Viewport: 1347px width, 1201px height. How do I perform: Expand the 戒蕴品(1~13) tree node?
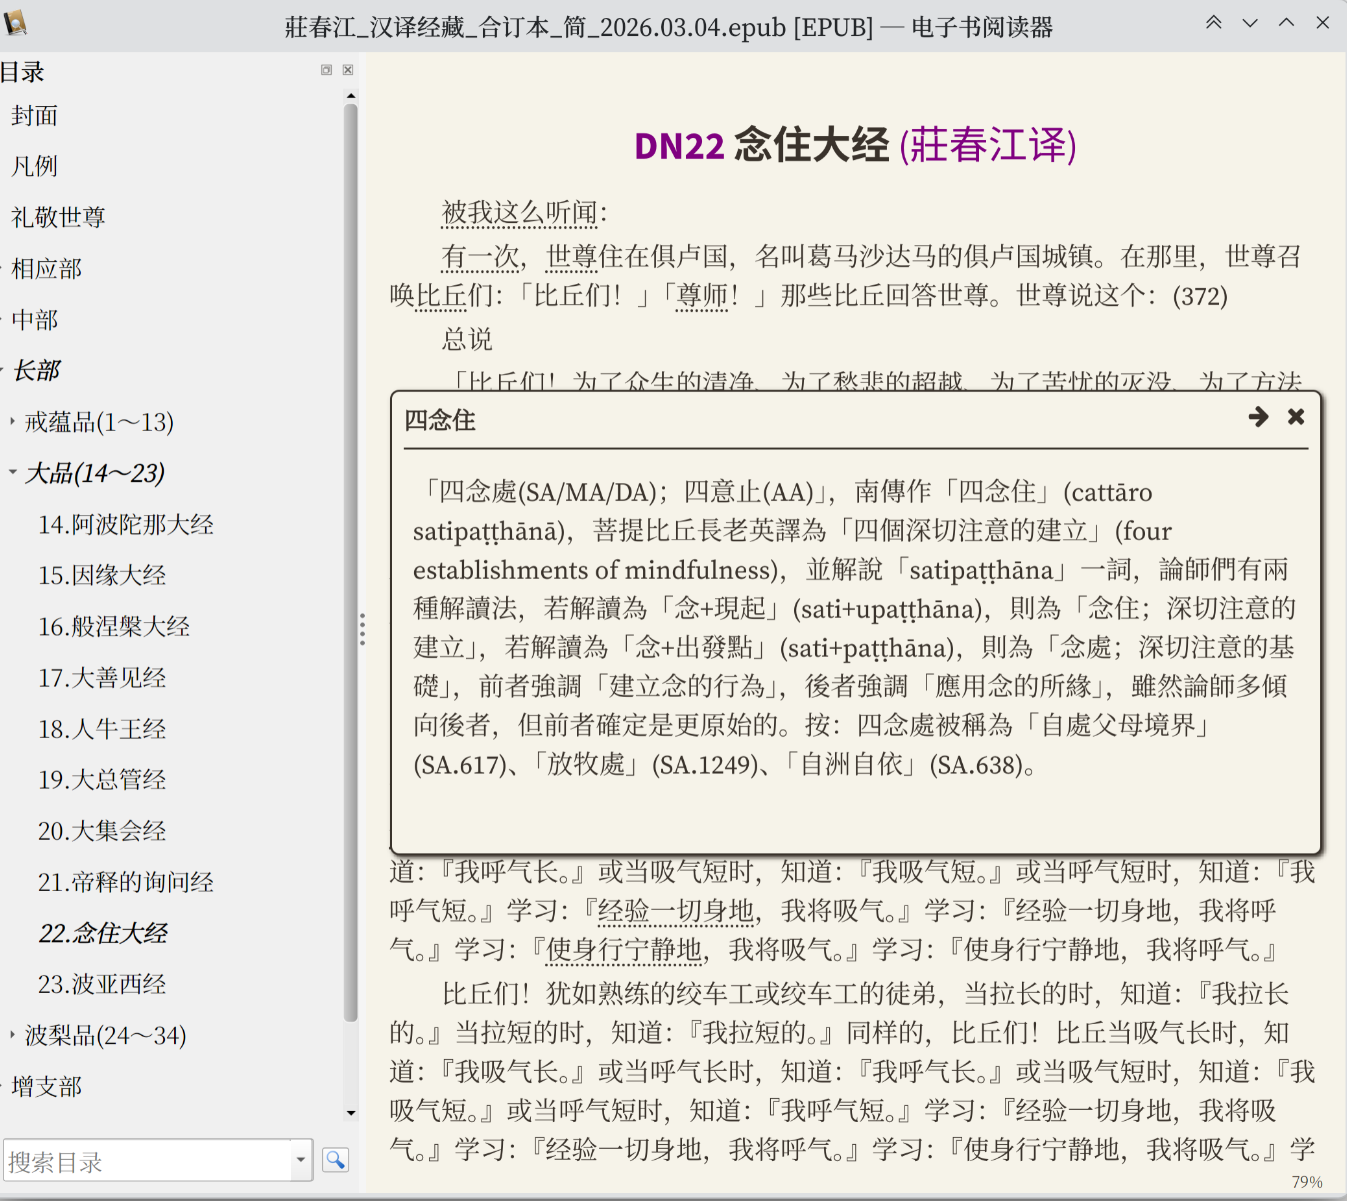(x=12, y=422)
